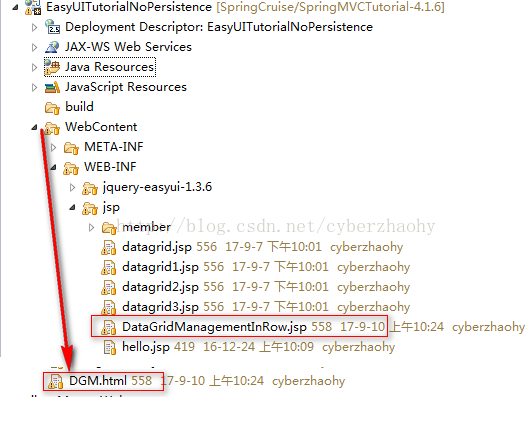
Task: Collapse the EasyUITutorialNoPersistence project node
Action: click(15, 7)
